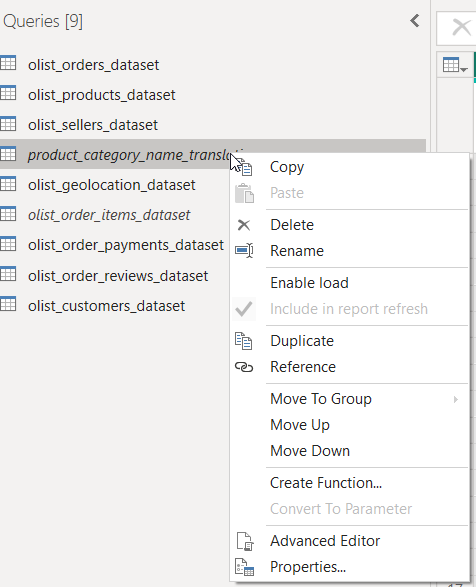
Task: Click table icon beside product_category_name_translation query
Action: 8,153
